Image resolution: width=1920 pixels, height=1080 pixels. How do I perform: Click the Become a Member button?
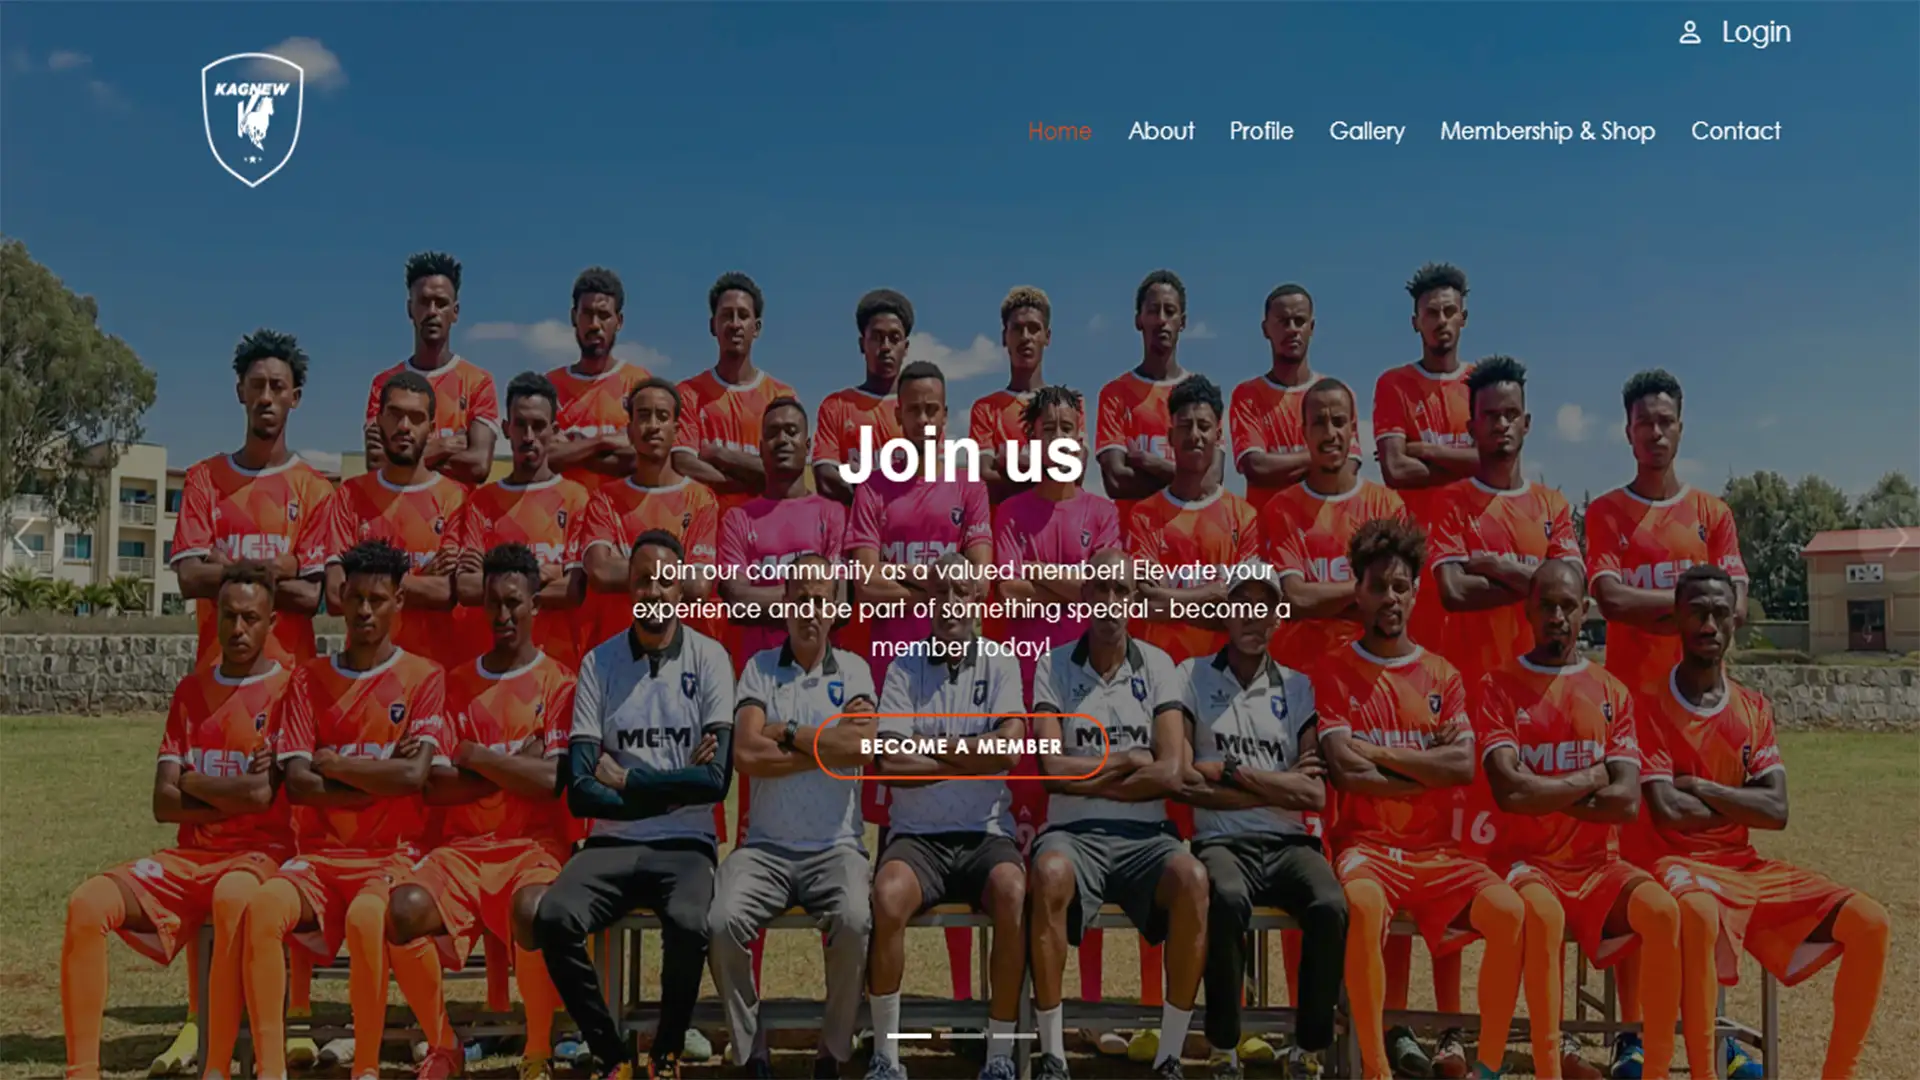(961, 746)
